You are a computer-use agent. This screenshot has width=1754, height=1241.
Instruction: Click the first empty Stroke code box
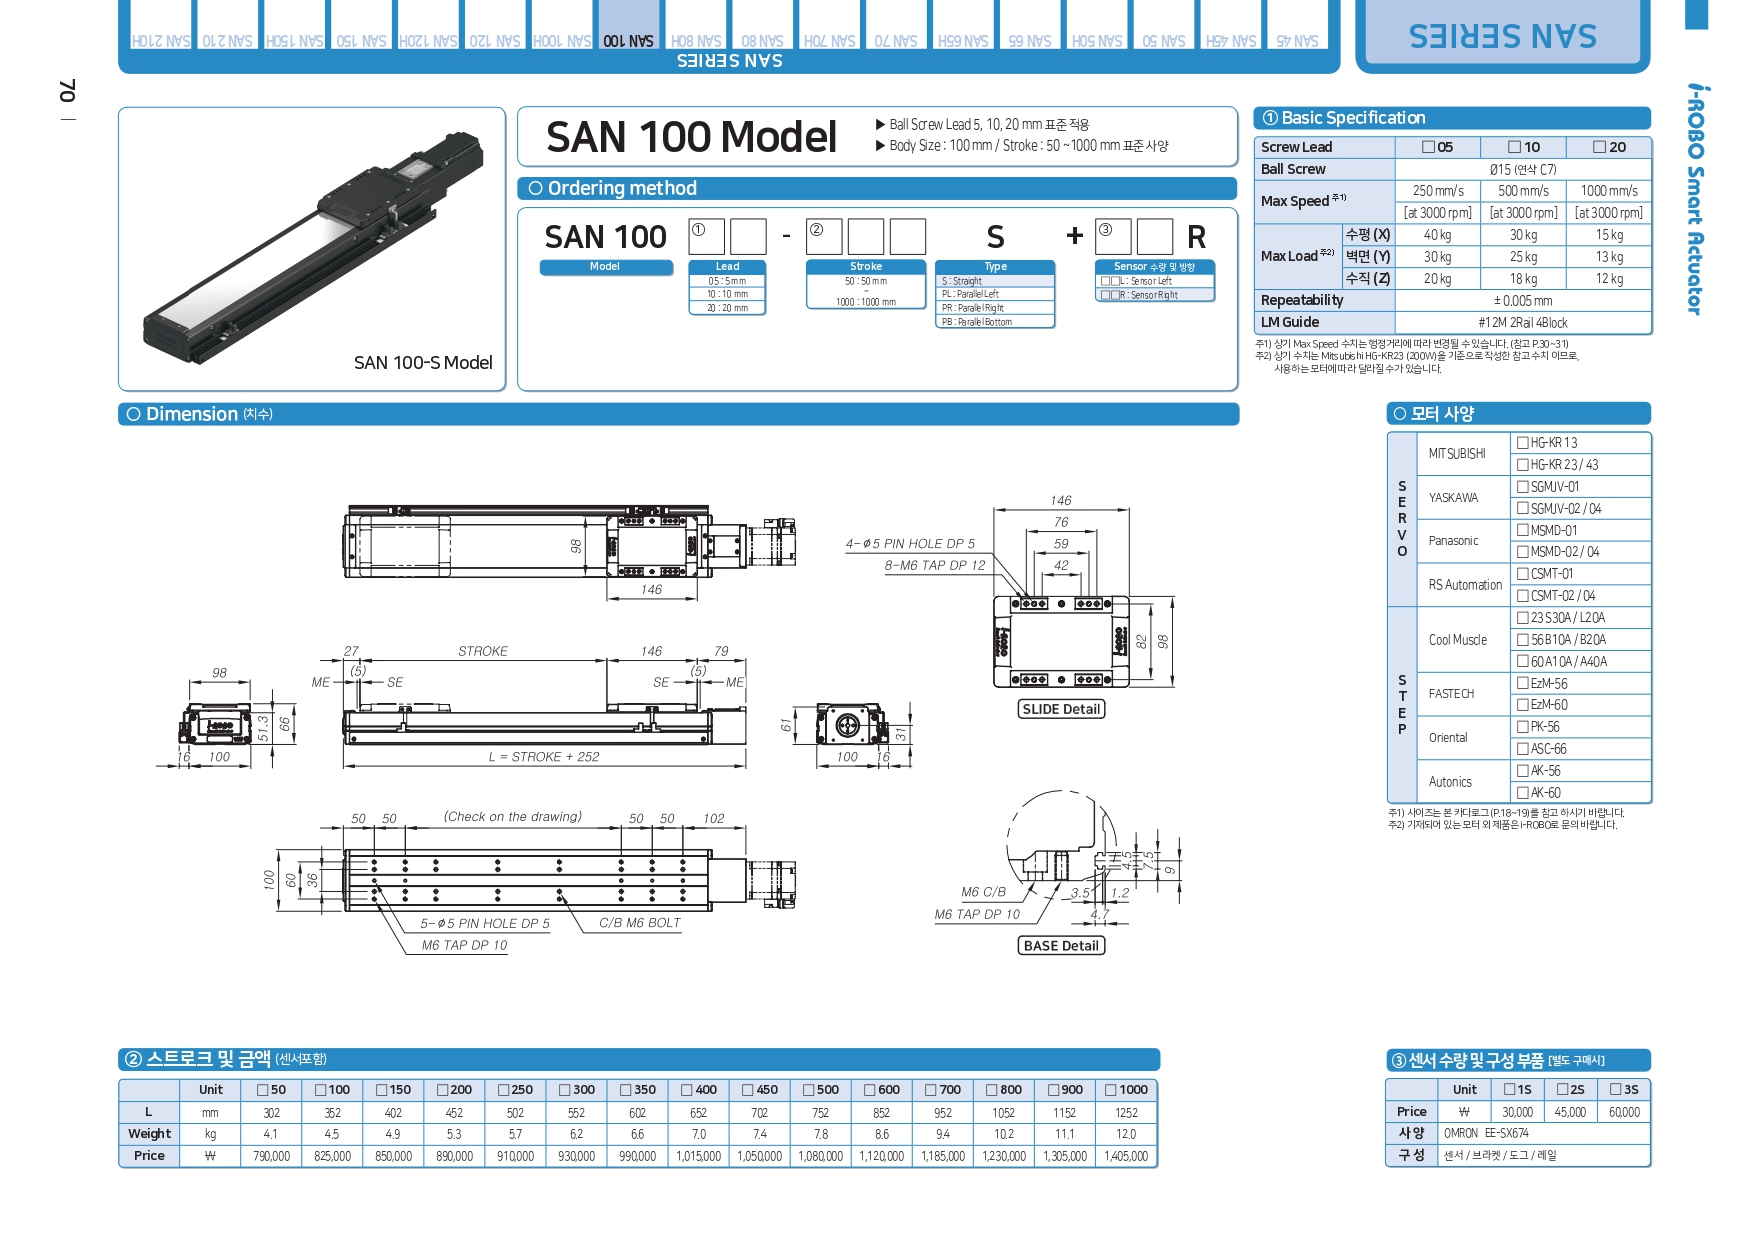point(824,237)
